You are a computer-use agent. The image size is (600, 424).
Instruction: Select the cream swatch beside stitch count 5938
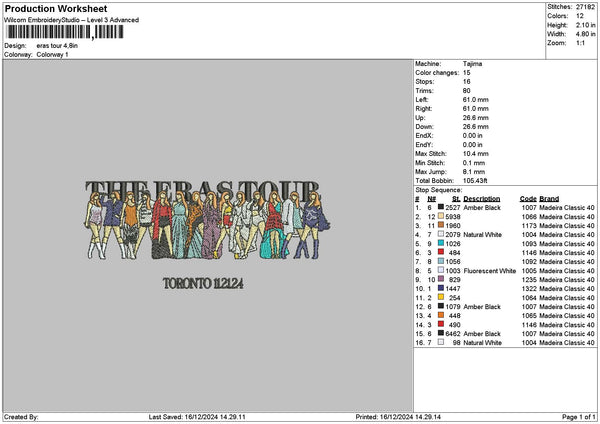(441, 216)
